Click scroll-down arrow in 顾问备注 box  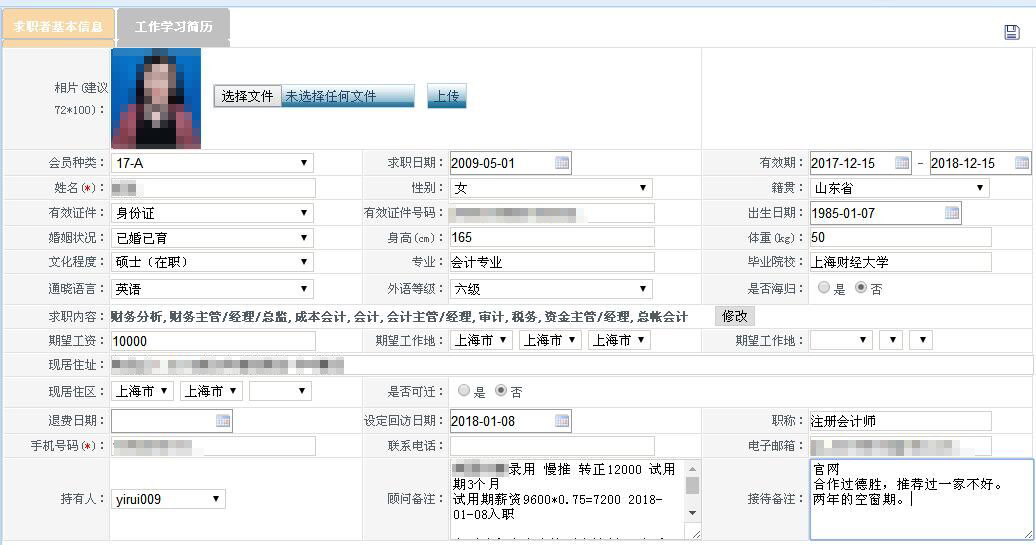coord(692,513)
